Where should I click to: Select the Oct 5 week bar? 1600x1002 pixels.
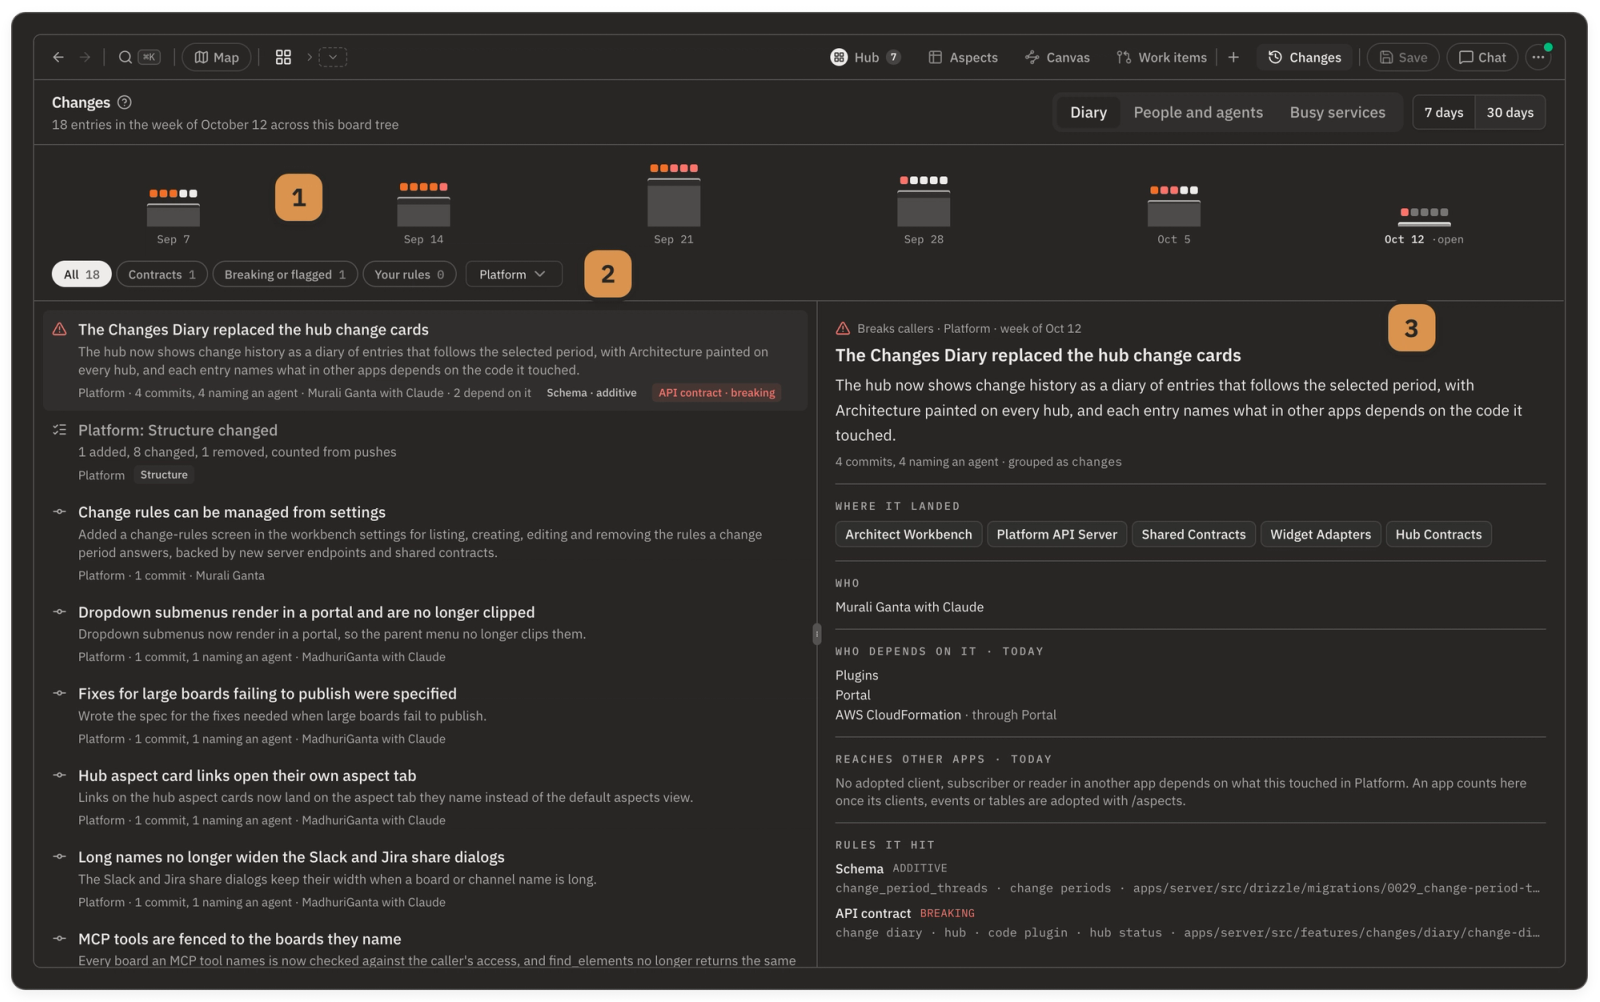[1174, 212]
